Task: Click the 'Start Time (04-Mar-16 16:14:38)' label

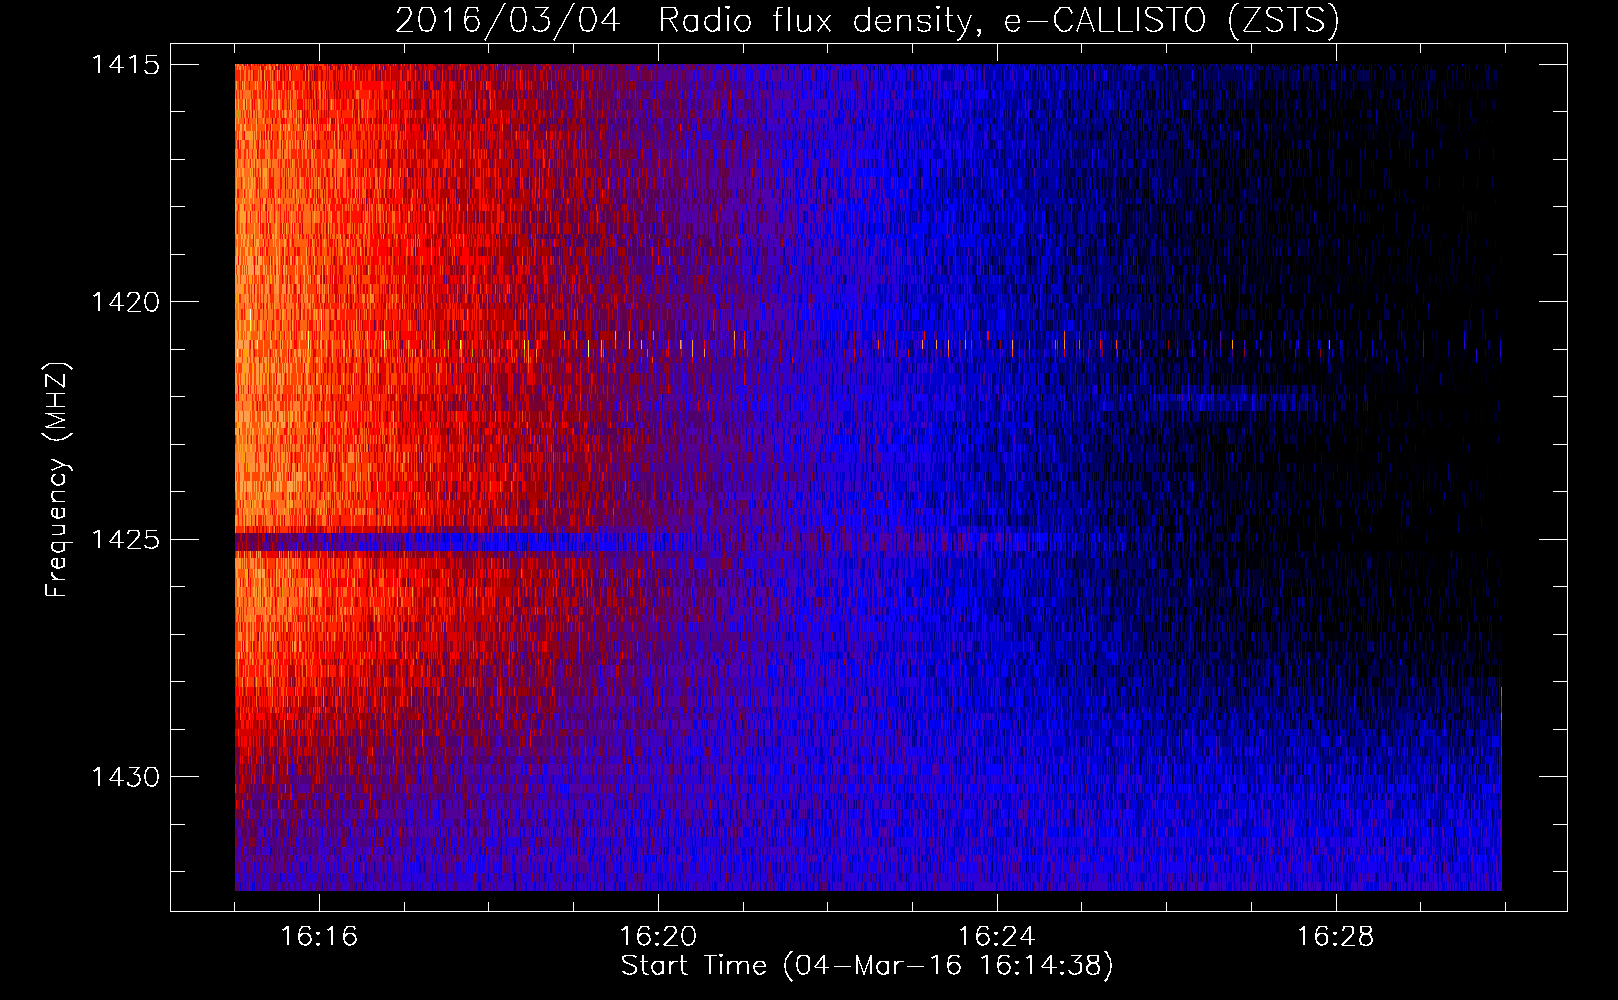Action: [867, 966]
